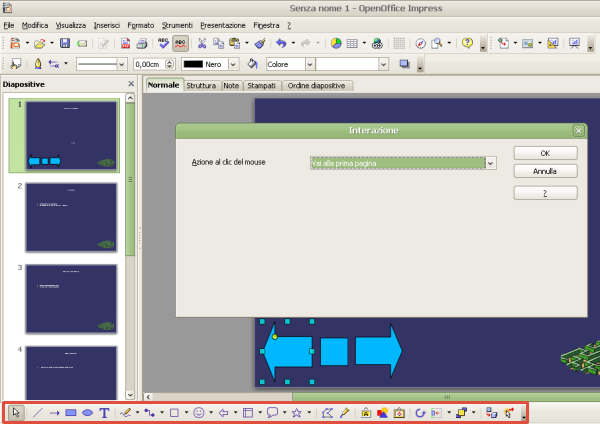600x424 pixels.
Task: Open the Presentazione menu
Action: coord(222,23)
